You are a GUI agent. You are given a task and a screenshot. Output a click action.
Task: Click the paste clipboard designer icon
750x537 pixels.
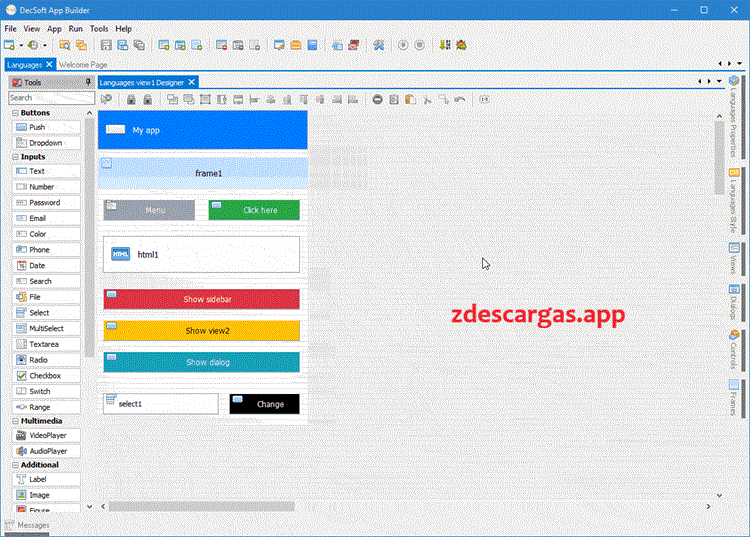(410, 99)
